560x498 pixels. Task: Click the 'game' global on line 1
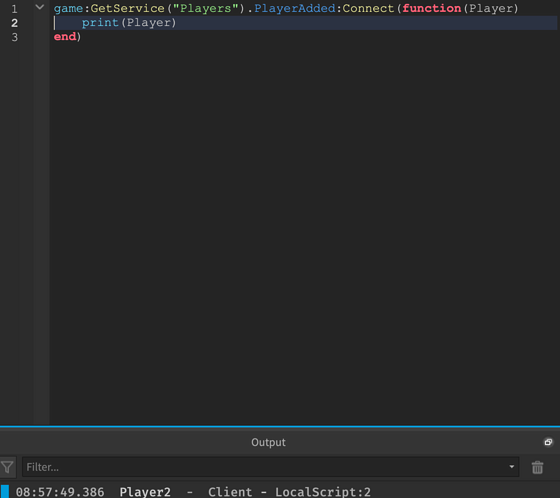(x=68, y=9)
